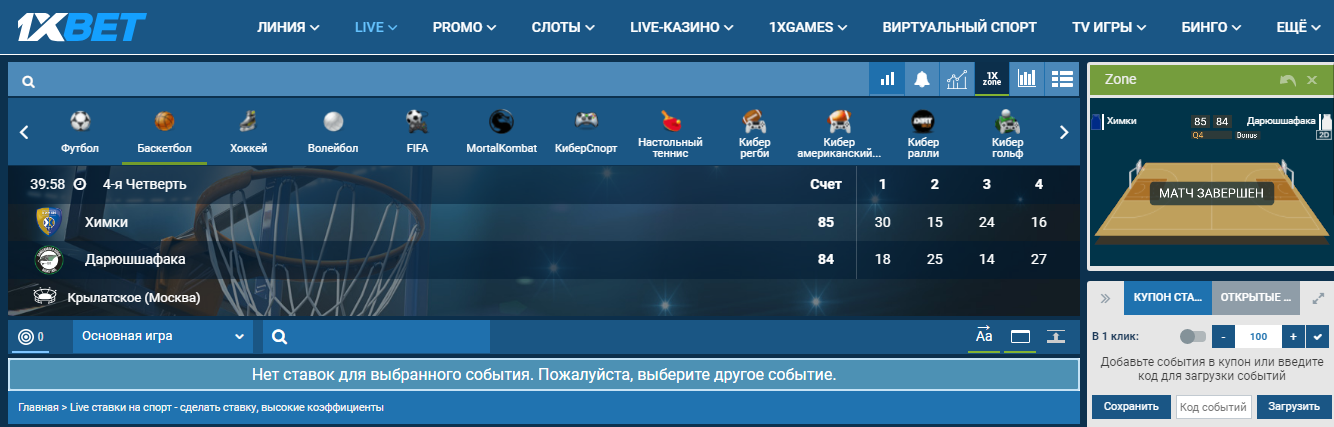Toggle the В 1 клик switch
The height and width of the screenshot is (427, 1334).
tap(1193, 337)
